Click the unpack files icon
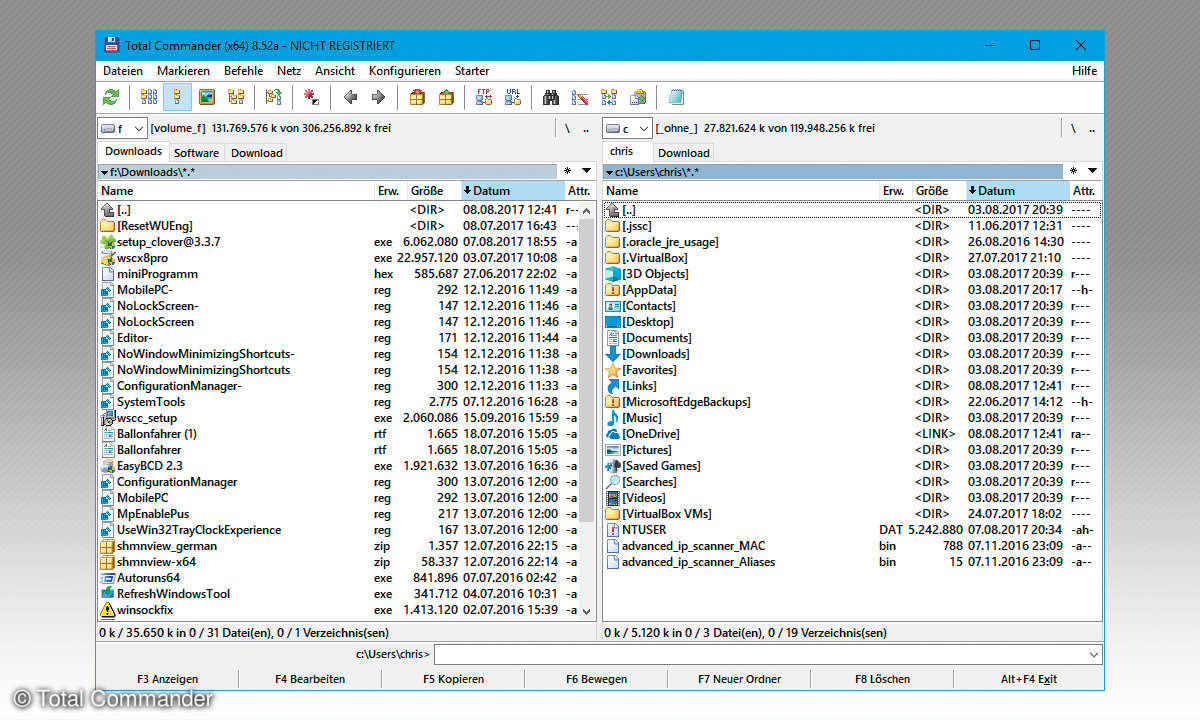The height and width of the screenshot is (720, 1200). point(446,97)
